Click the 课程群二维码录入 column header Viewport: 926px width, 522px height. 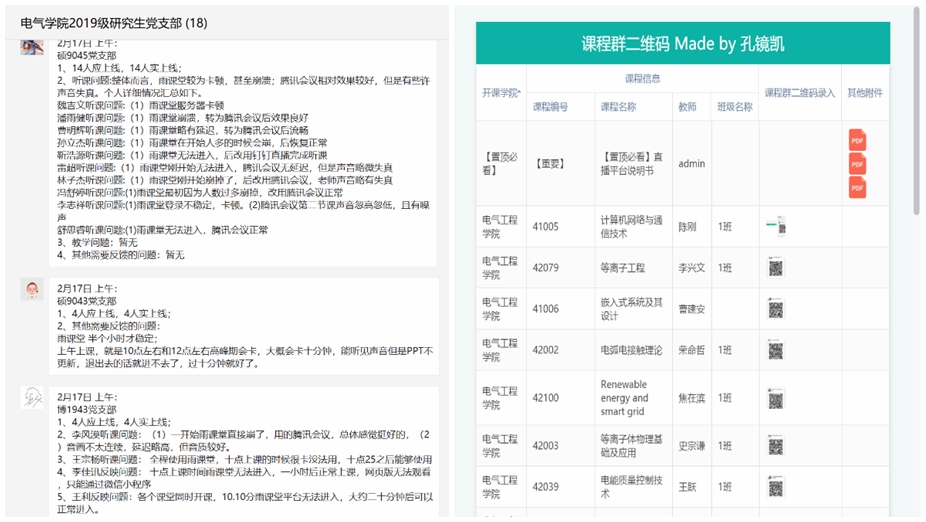tap(800, 93)
